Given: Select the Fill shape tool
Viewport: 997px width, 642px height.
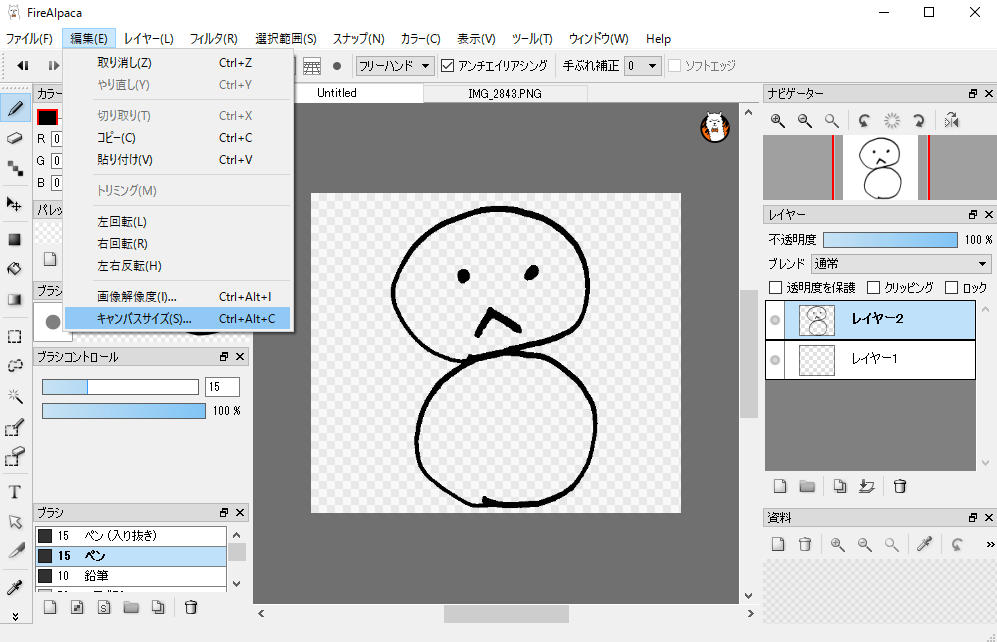Looking at the screenshot, I should pyautogui.click(x=15, y=240).
